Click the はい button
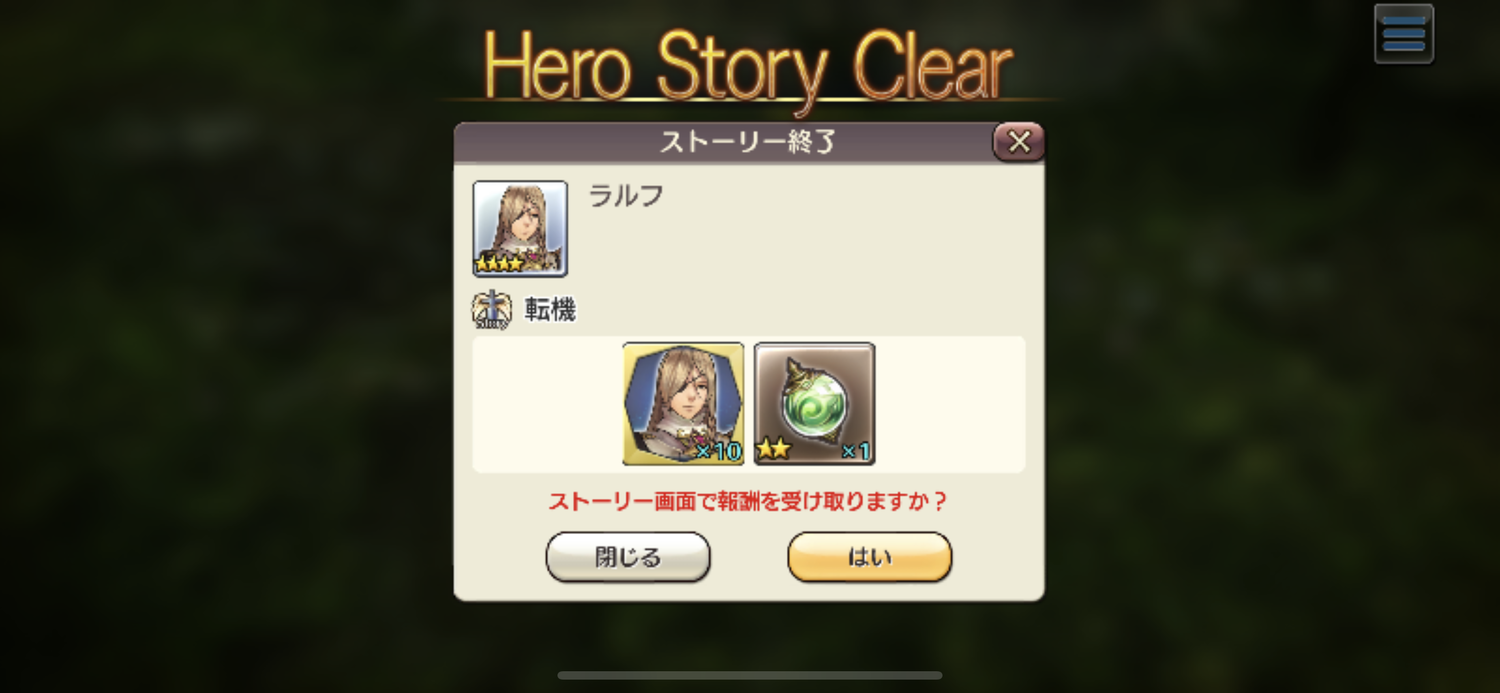Image resolution: width=1500 pixels, height=693 pixels. click(x=869, y=557)
